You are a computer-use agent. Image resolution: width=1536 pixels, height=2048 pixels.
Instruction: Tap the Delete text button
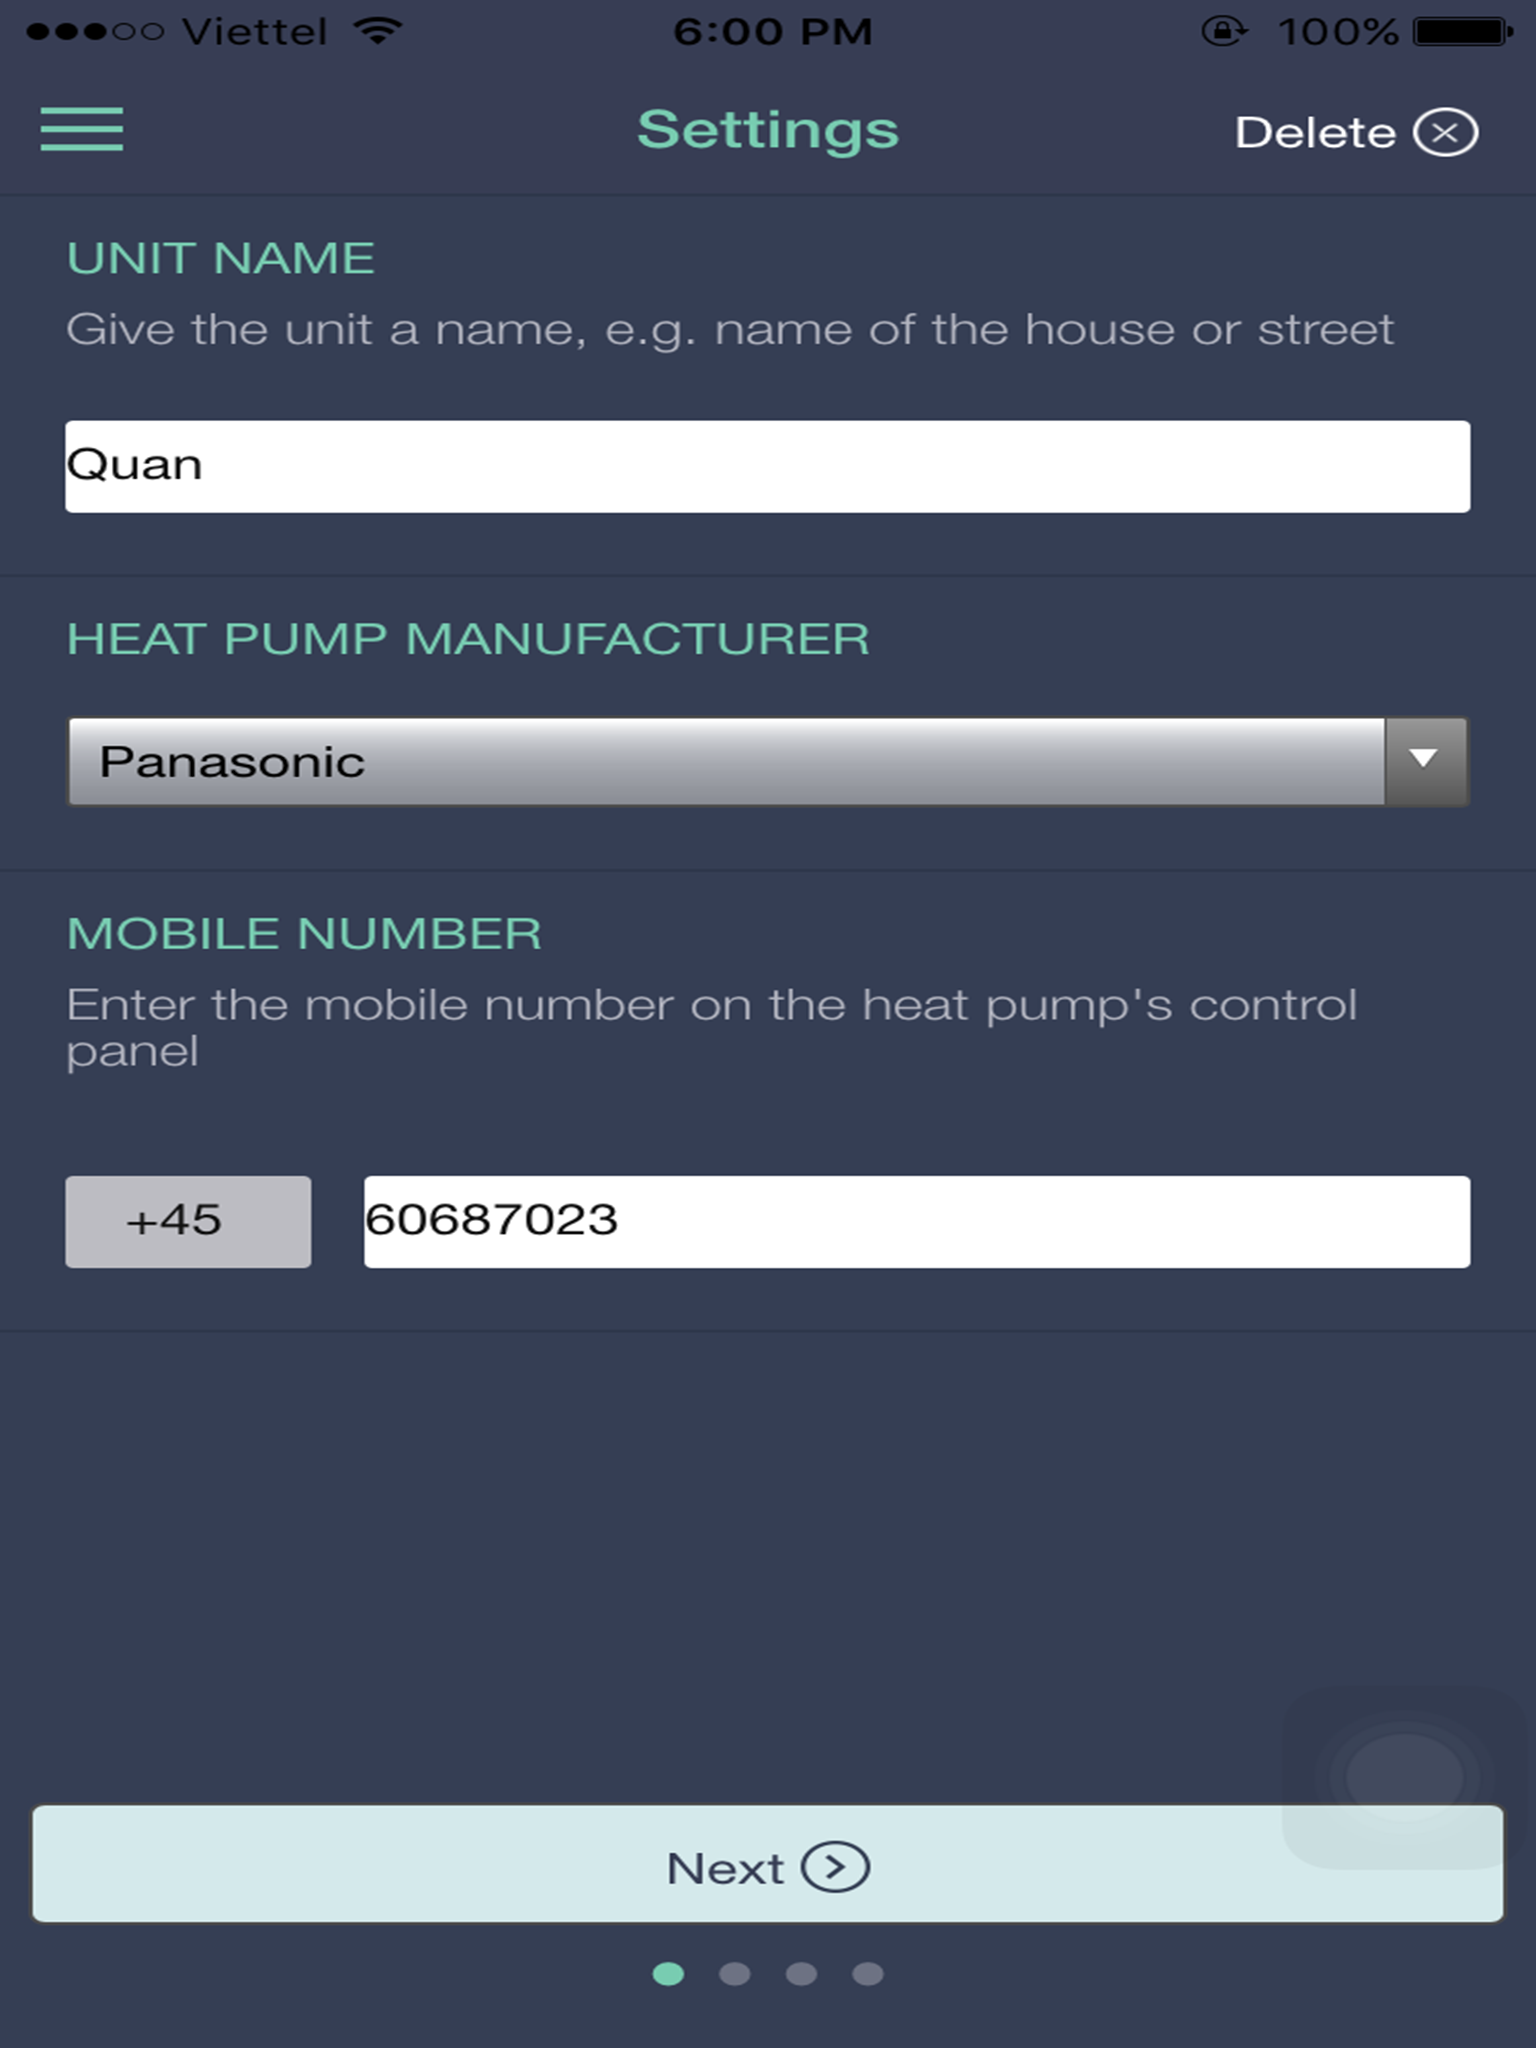click(x=1315, y=133)
